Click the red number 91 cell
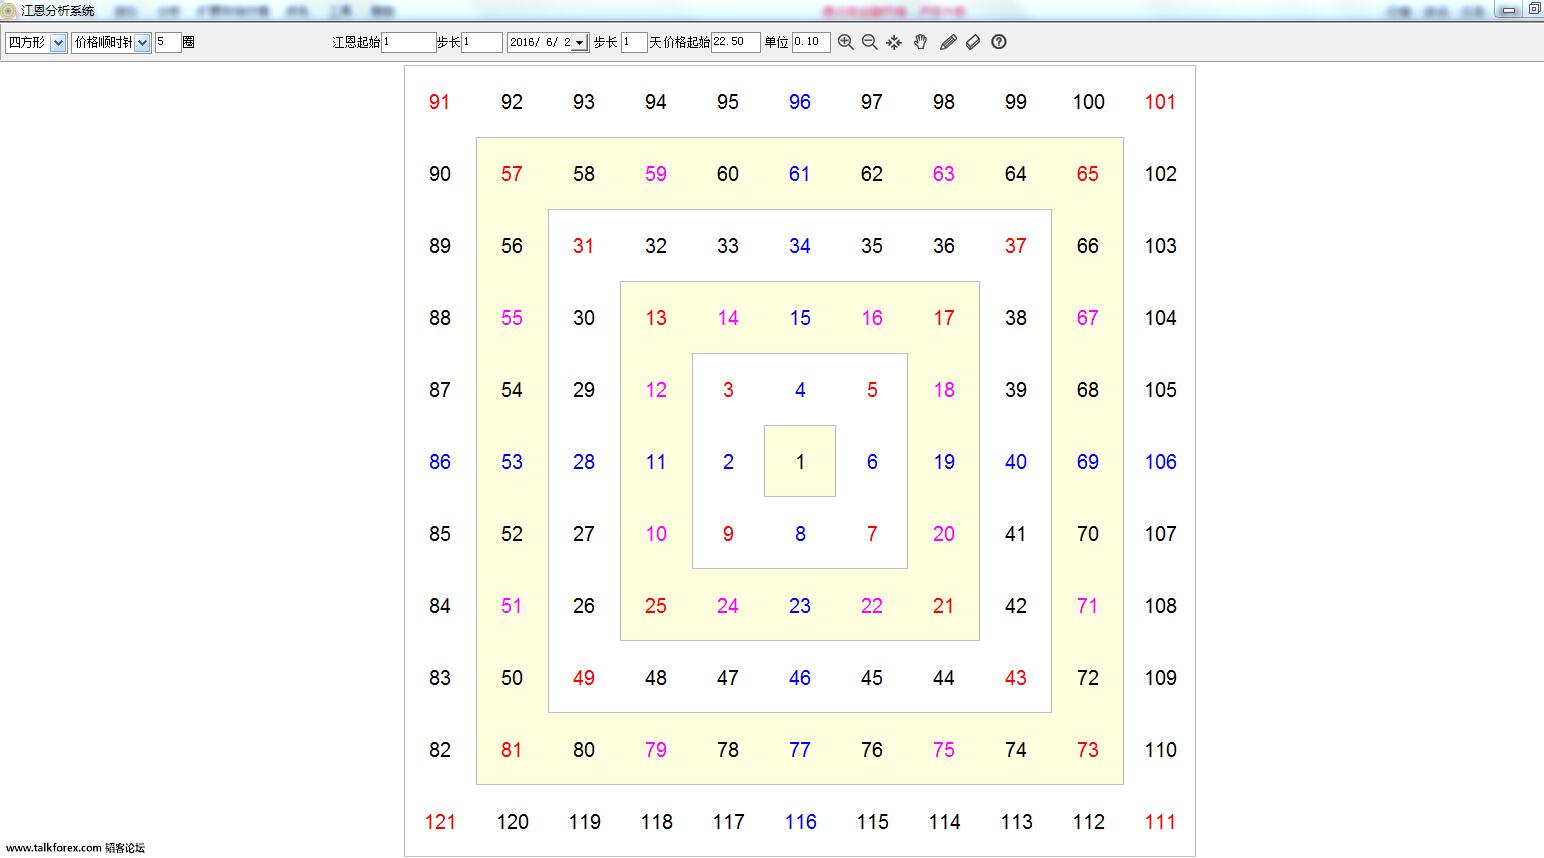1544x858 pixels. click(x=440, y=102)
